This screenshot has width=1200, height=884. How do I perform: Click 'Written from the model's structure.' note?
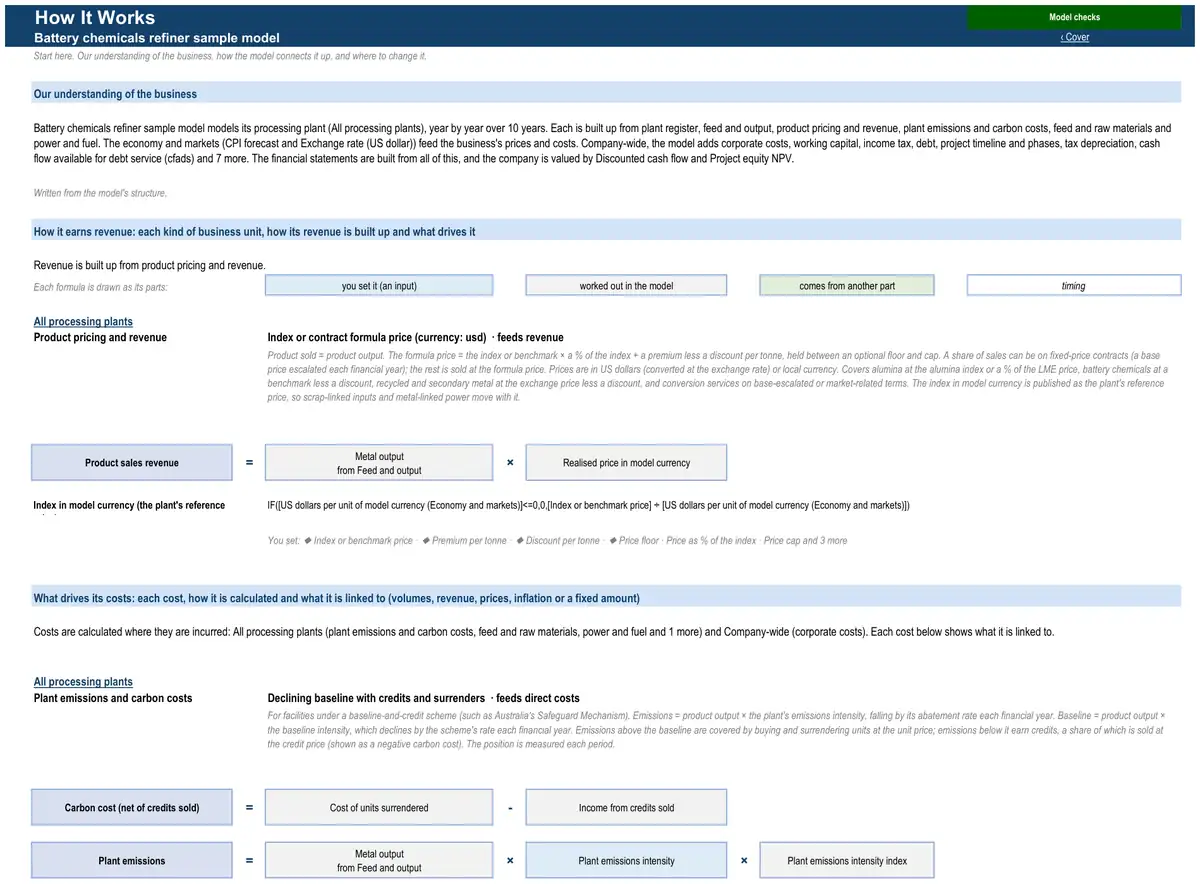pos(100,193)
